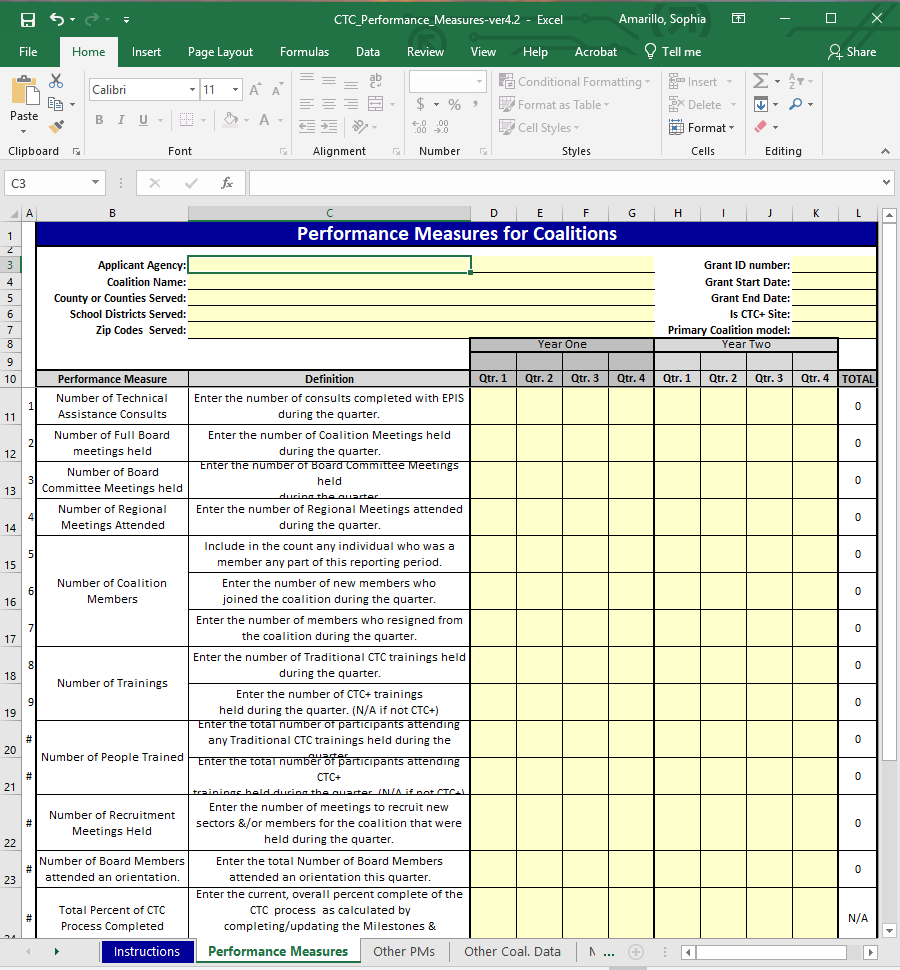Click the Find & Select magnifier icon
Viewport: 900px width, 970px height.
(x=795, y=104)
